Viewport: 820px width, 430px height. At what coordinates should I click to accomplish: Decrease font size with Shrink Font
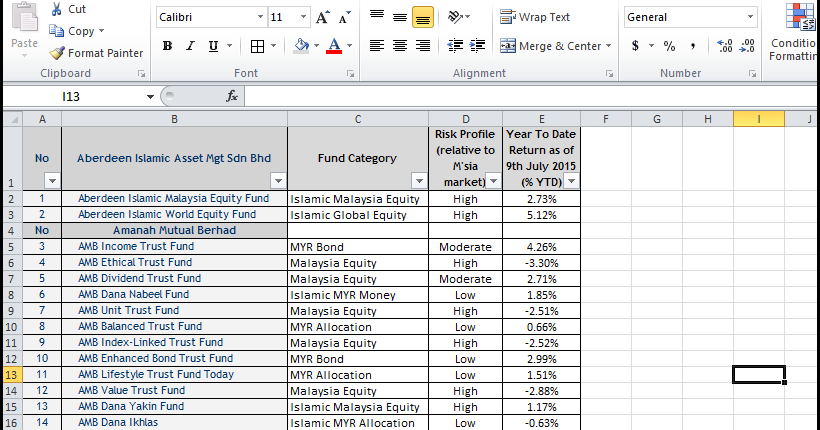[x=344, y=17]
